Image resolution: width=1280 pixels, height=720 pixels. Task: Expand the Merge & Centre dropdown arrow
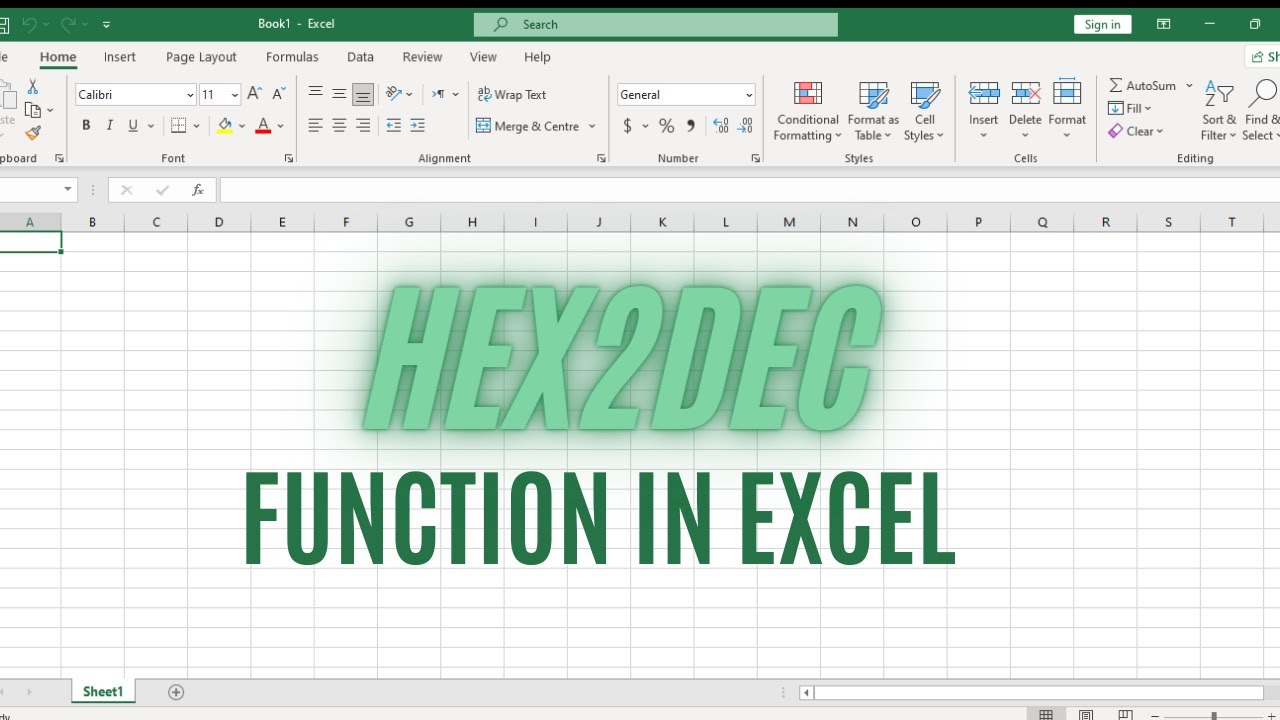coord(592,126)
